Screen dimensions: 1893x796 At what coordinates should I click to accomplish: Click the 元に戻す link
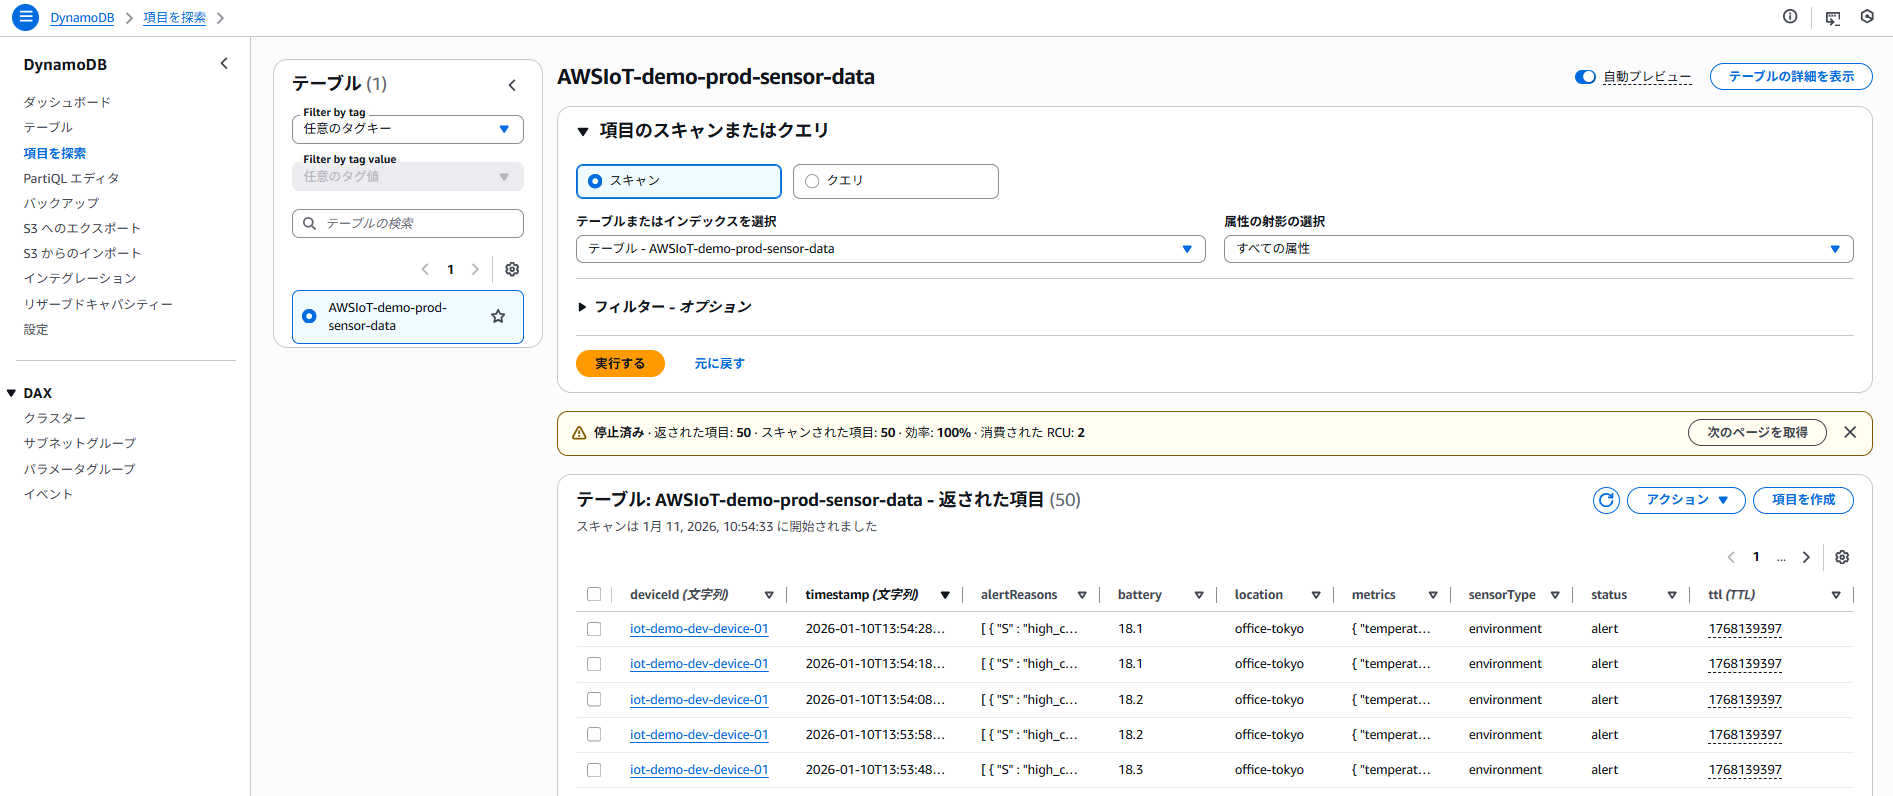tap(719, 364)
